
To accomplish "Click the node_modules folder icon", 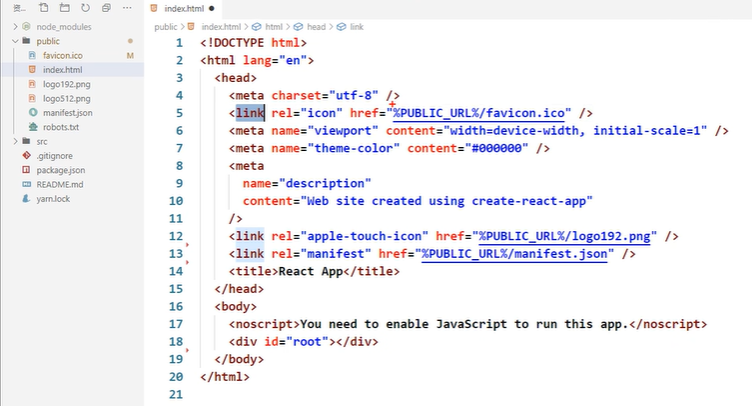I will [x=26, y=26].
